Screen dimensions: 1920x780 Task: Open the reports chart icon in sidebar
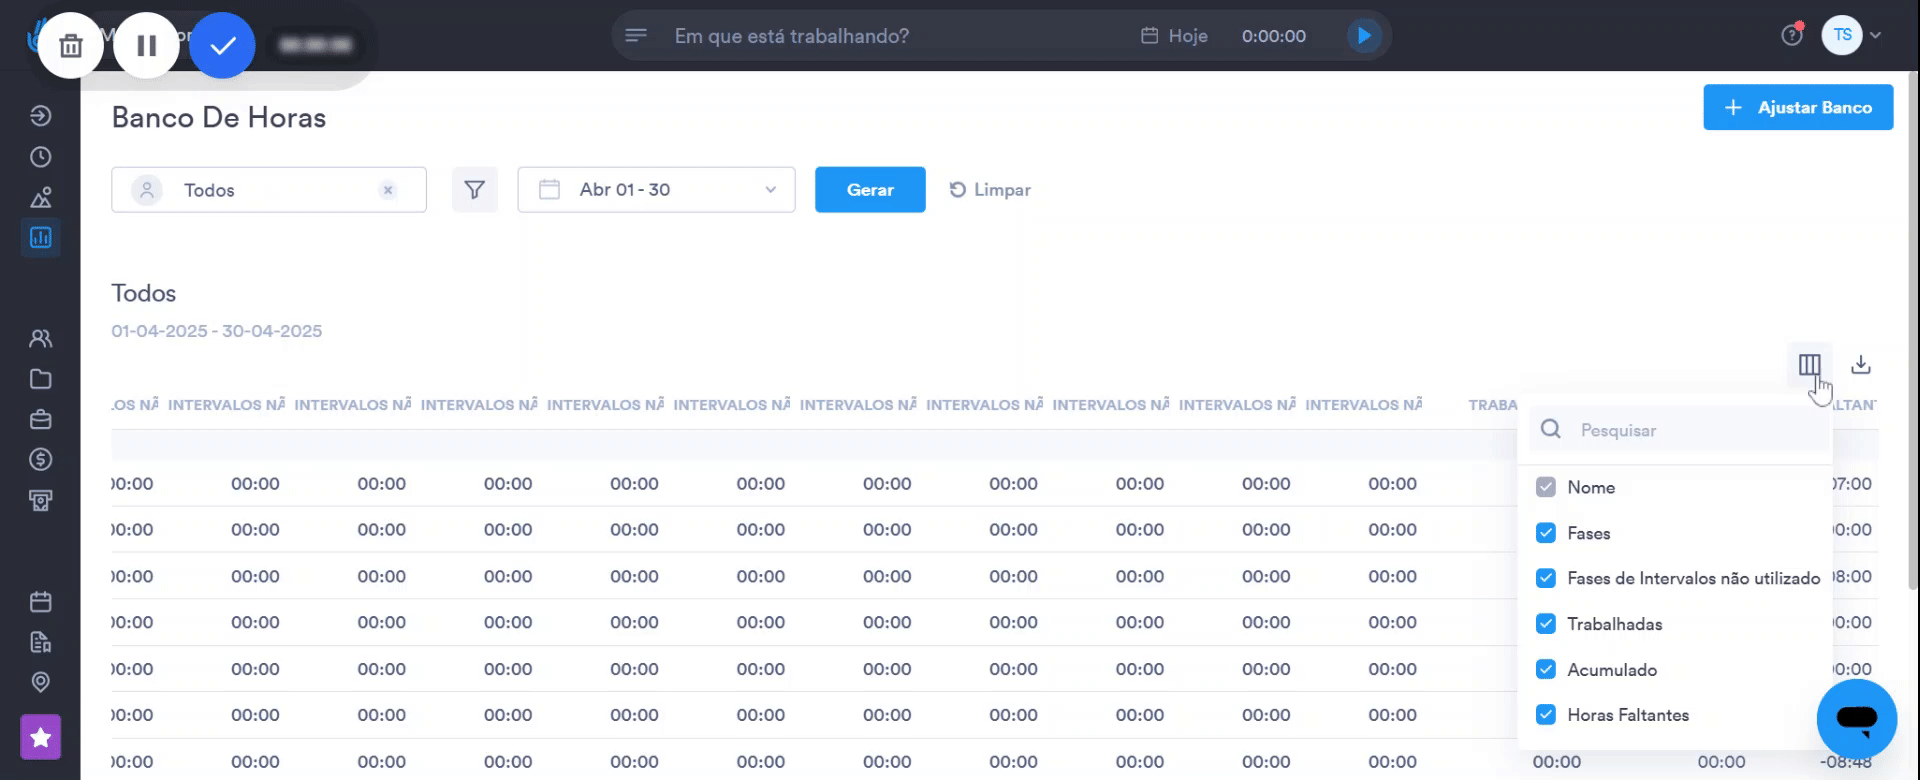[41, 238]
